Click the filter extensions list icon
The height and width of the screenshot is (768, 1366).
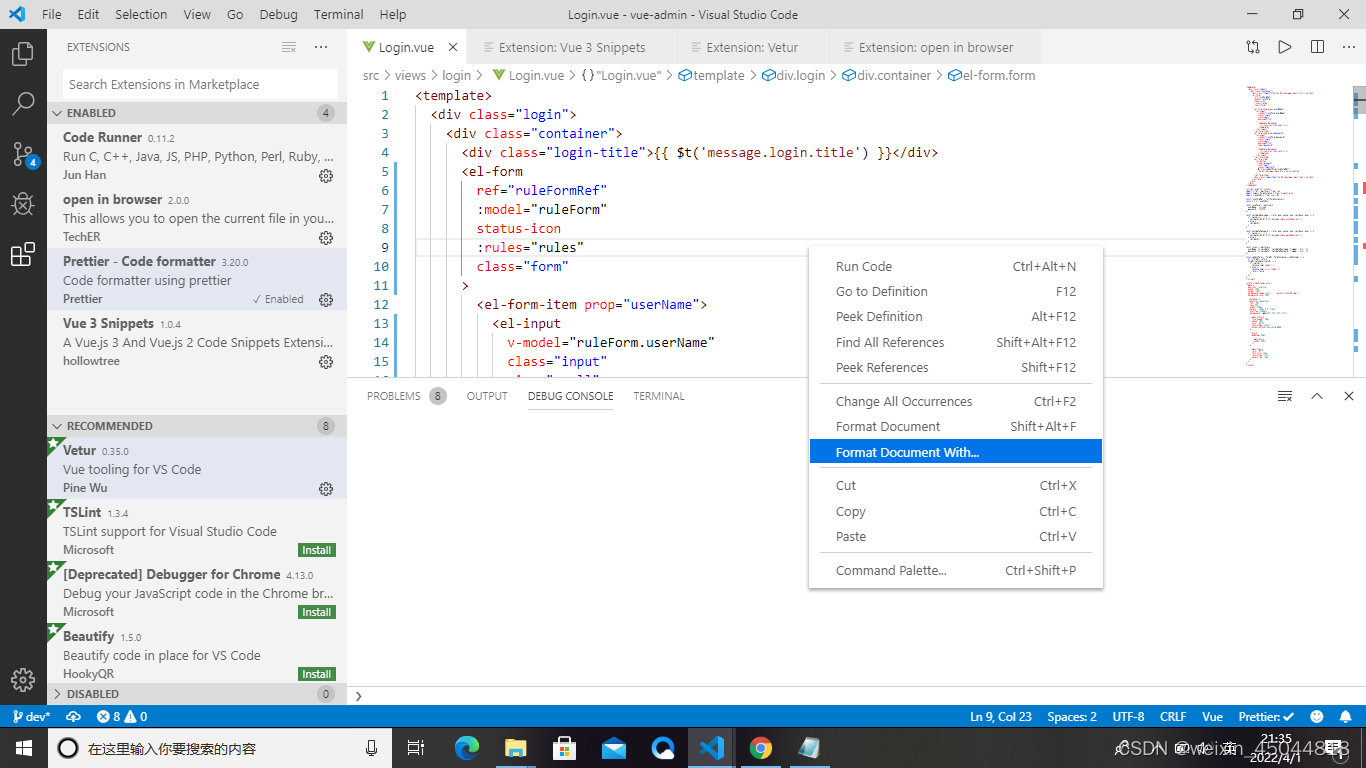coord(289,47)
